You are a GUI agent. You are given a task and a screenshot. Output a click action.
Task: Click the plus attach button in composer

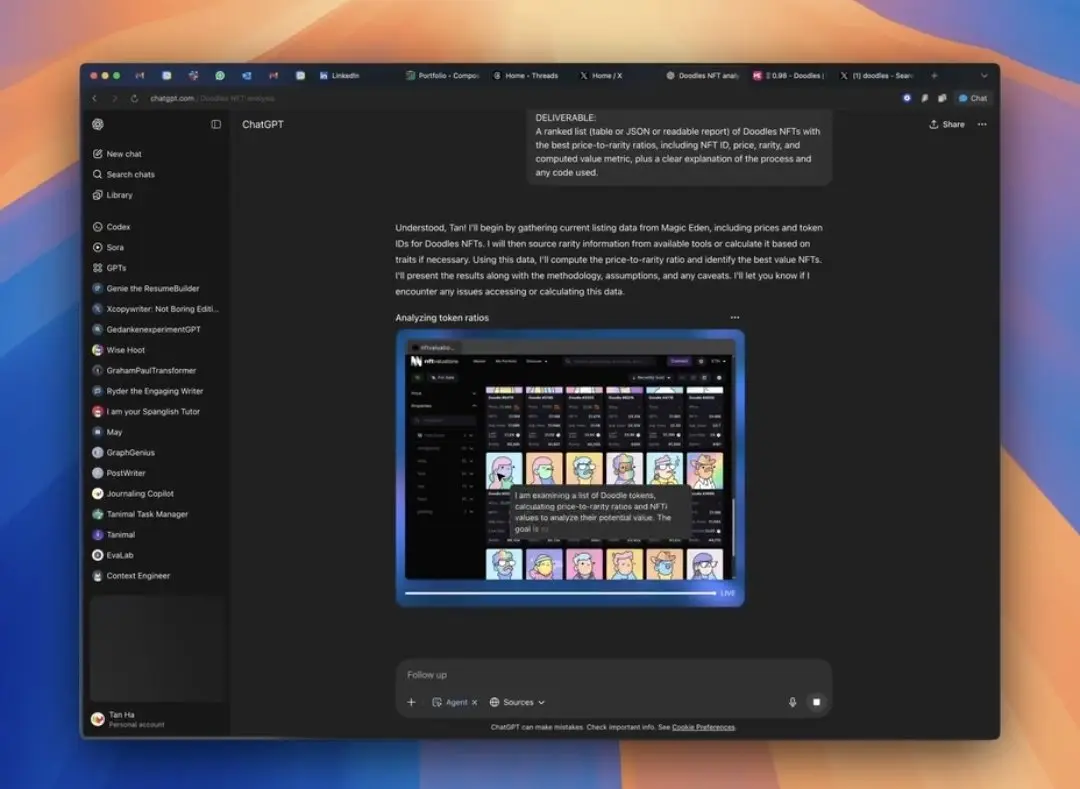point(411,702)
